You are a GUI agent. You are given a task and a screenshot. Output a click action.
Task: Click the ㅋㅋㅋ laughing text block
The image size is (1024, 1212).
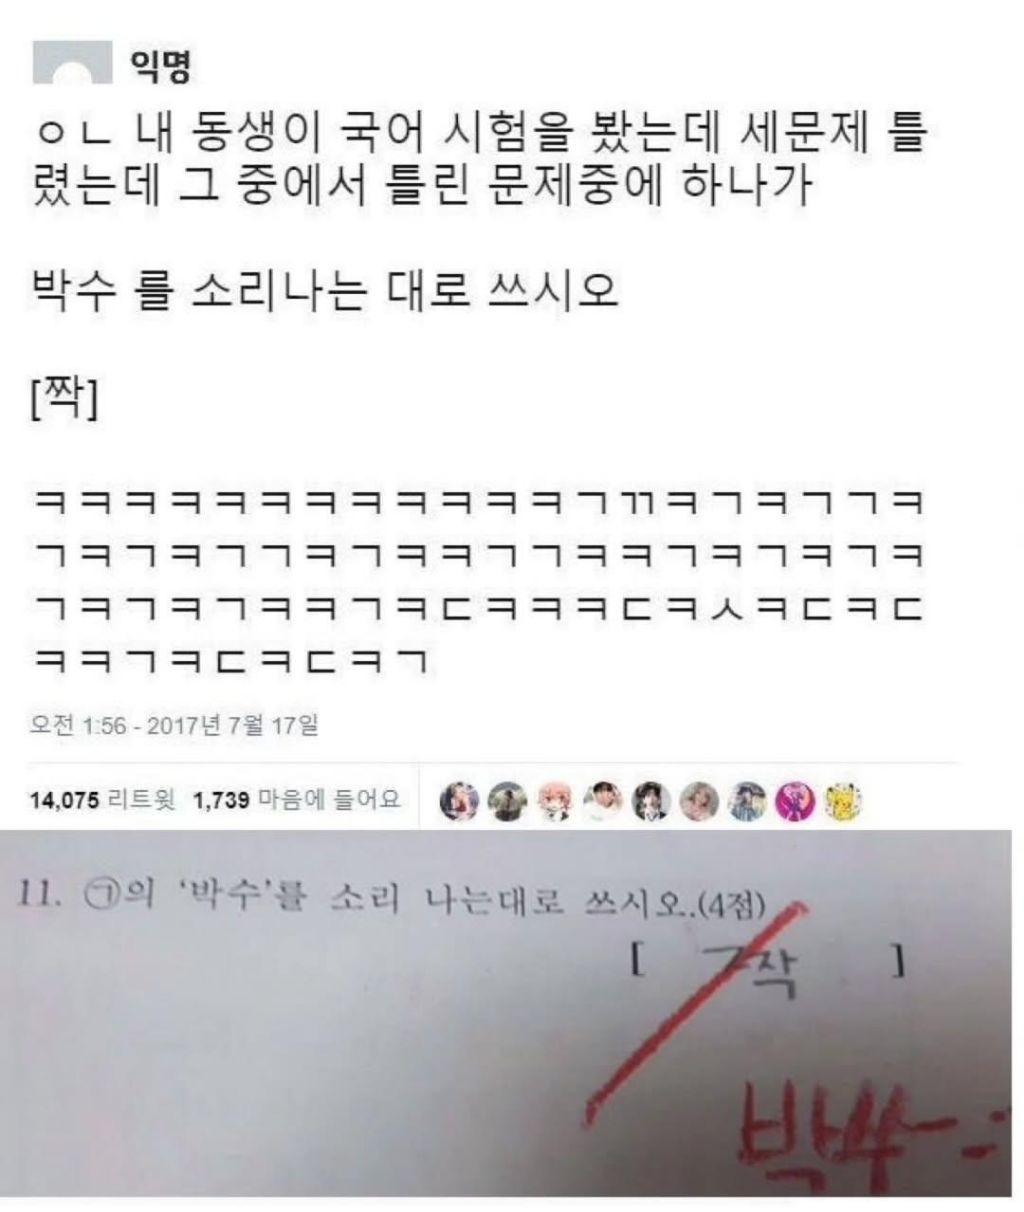click(x=477, y=581)
